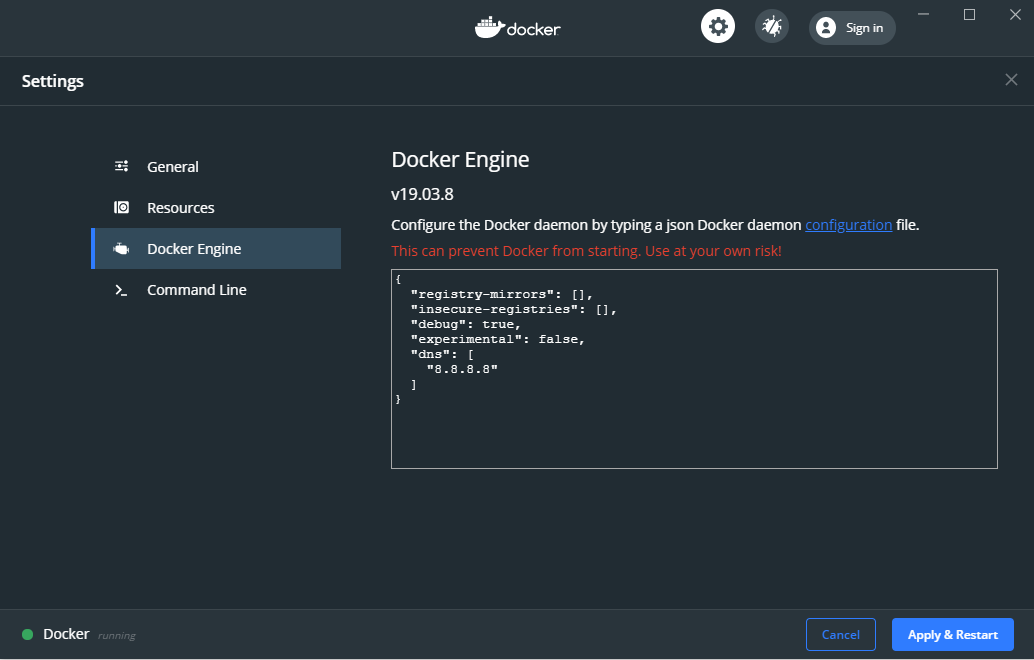Image resolution: width=1034 pixels, height=660 pixels.
Task: Maximize the Docker Desktop window
Action: (969, 14)
